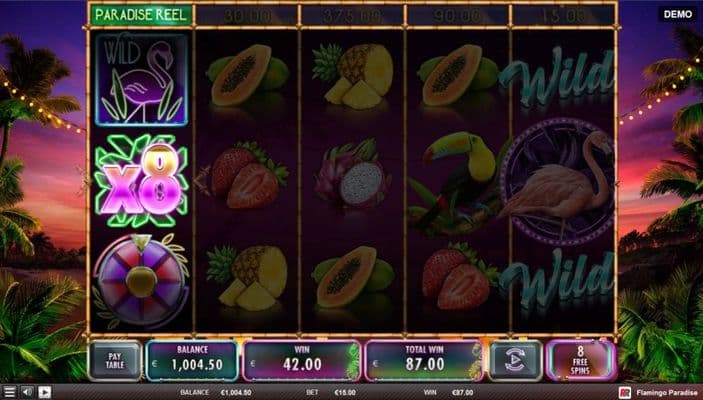Click the Flamingo Paradise logo icon
The width and height of the screenshot is (703, 400).
tap(625, 393)
